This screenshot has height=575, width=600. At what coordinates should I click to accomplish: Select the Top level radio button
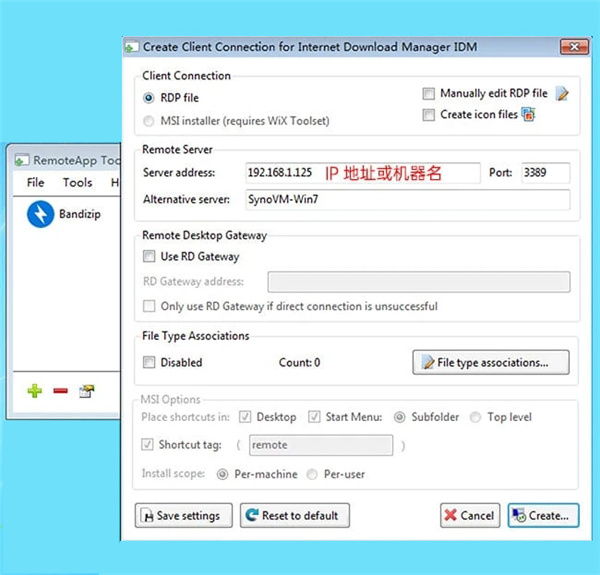click(475, 417)
